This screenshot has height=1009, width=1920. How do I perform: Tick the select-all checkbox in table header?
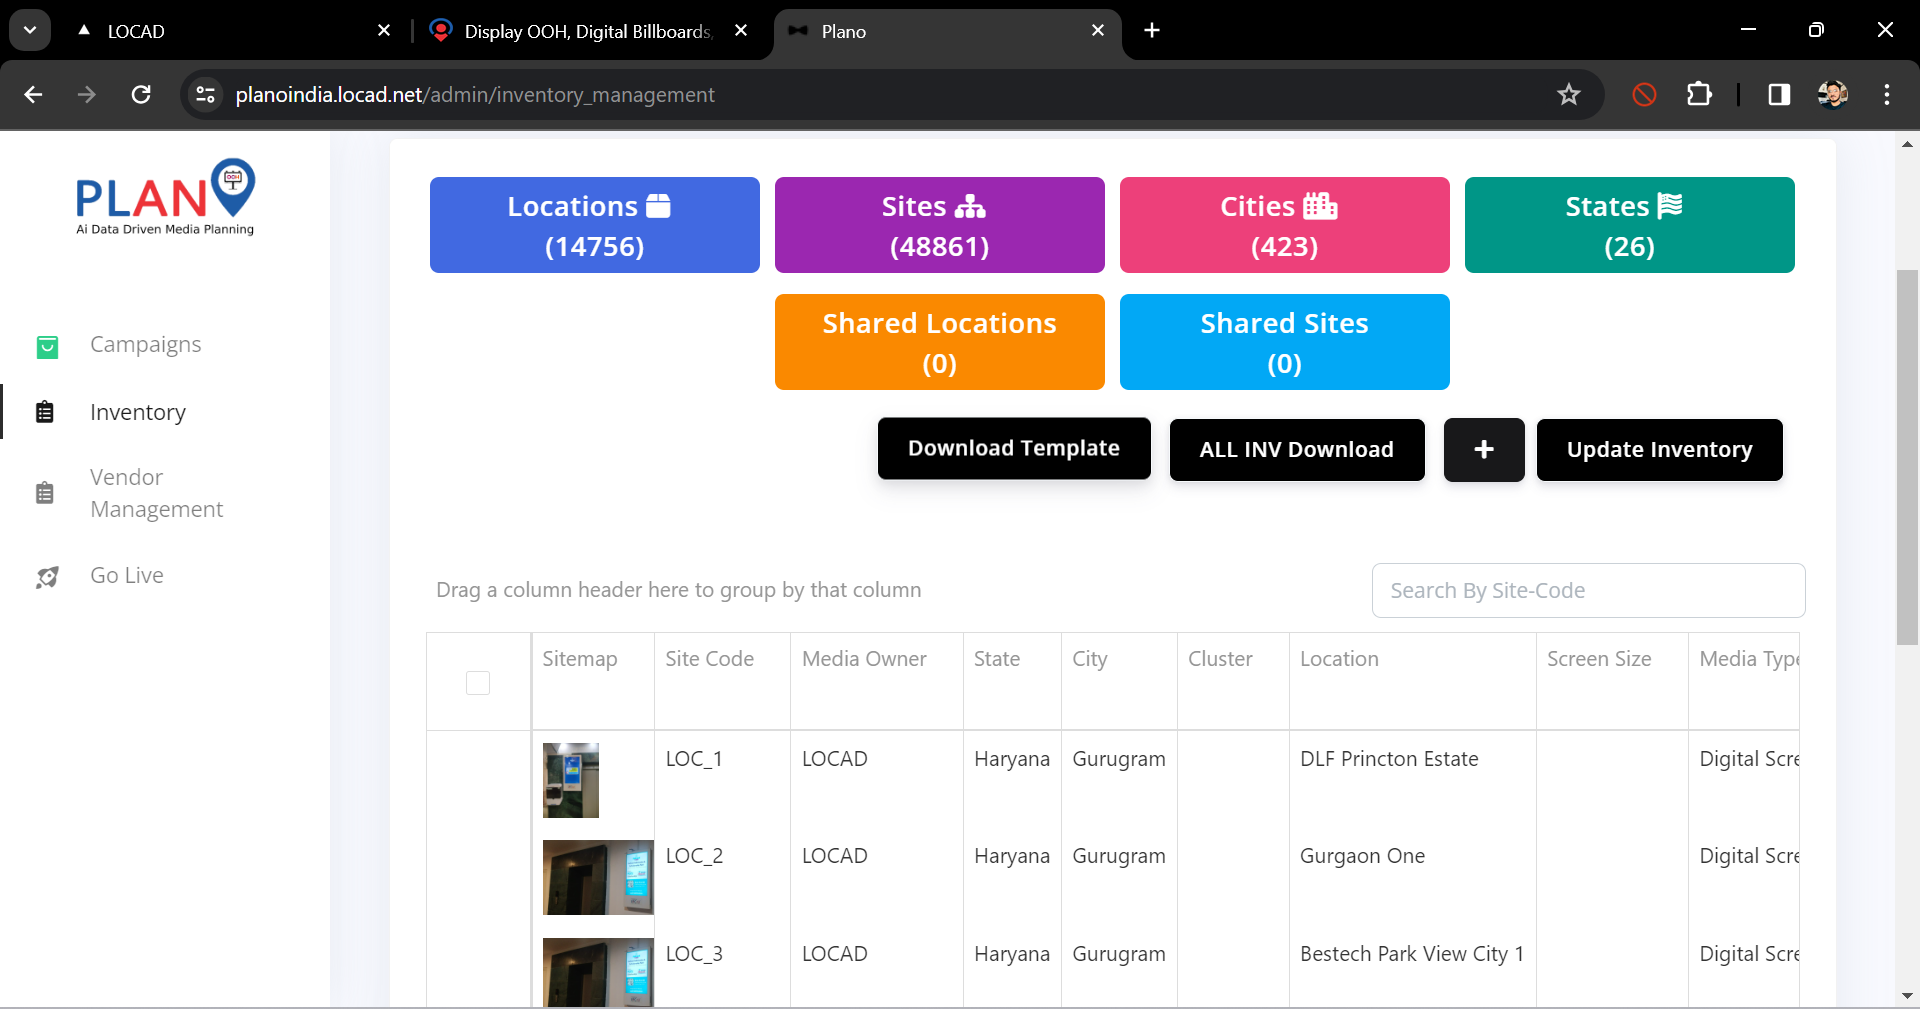pos(478,683)
